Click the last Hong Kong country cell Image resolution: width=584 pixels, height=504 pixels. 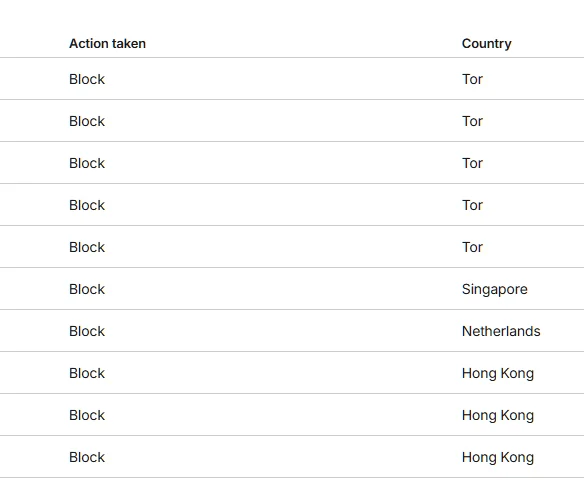click(x=498, y=458)
